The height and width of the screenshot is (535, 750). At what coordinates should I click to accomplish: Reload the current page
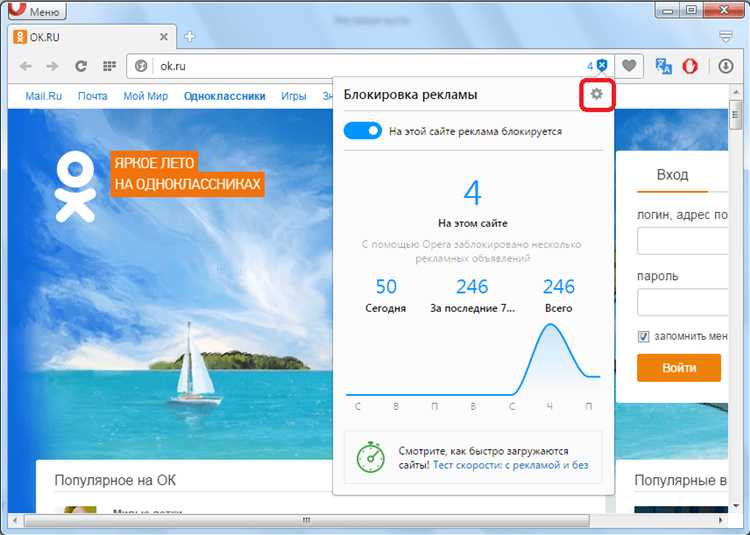pos(81,66)
